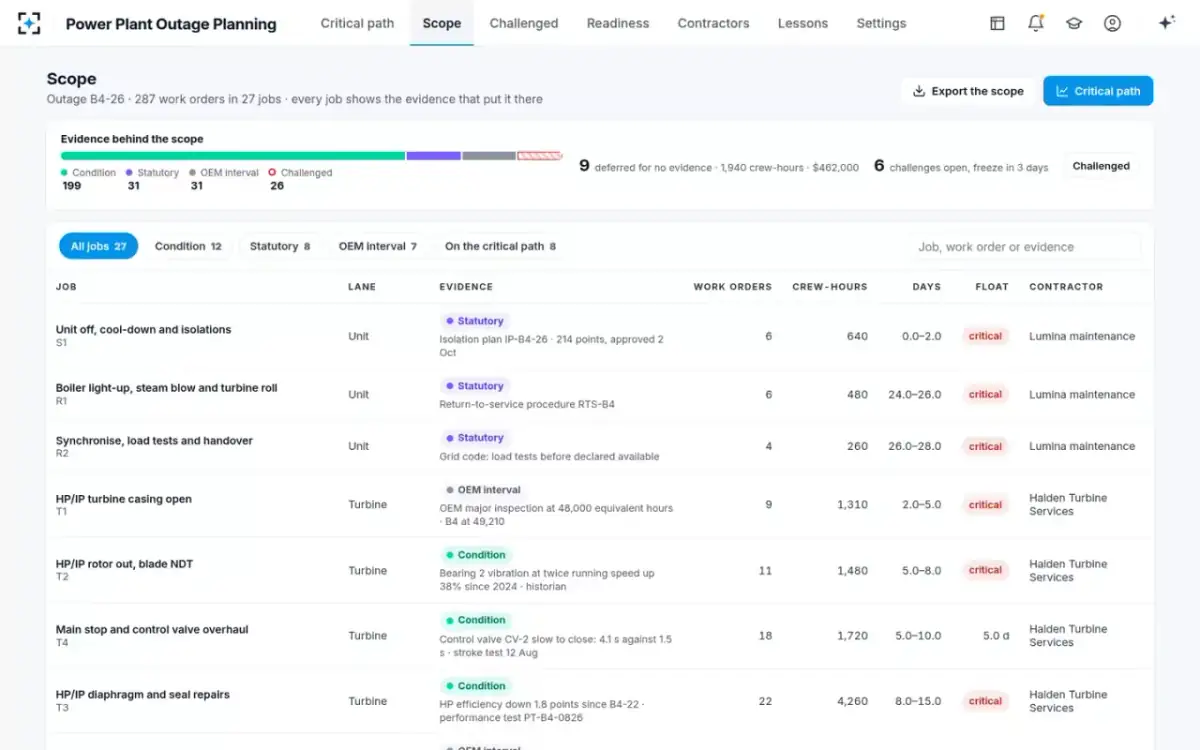Sort by the Crew-Hours column header

point(829,287)
